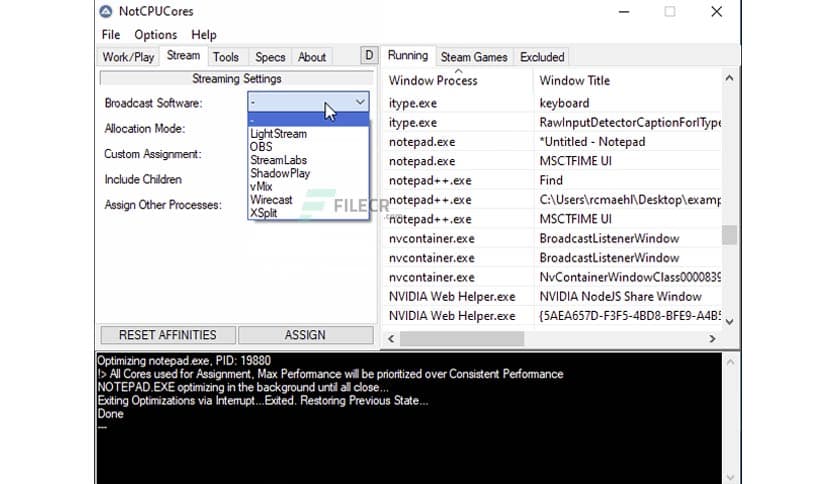Open the Running processes tab

coord(408,55)
